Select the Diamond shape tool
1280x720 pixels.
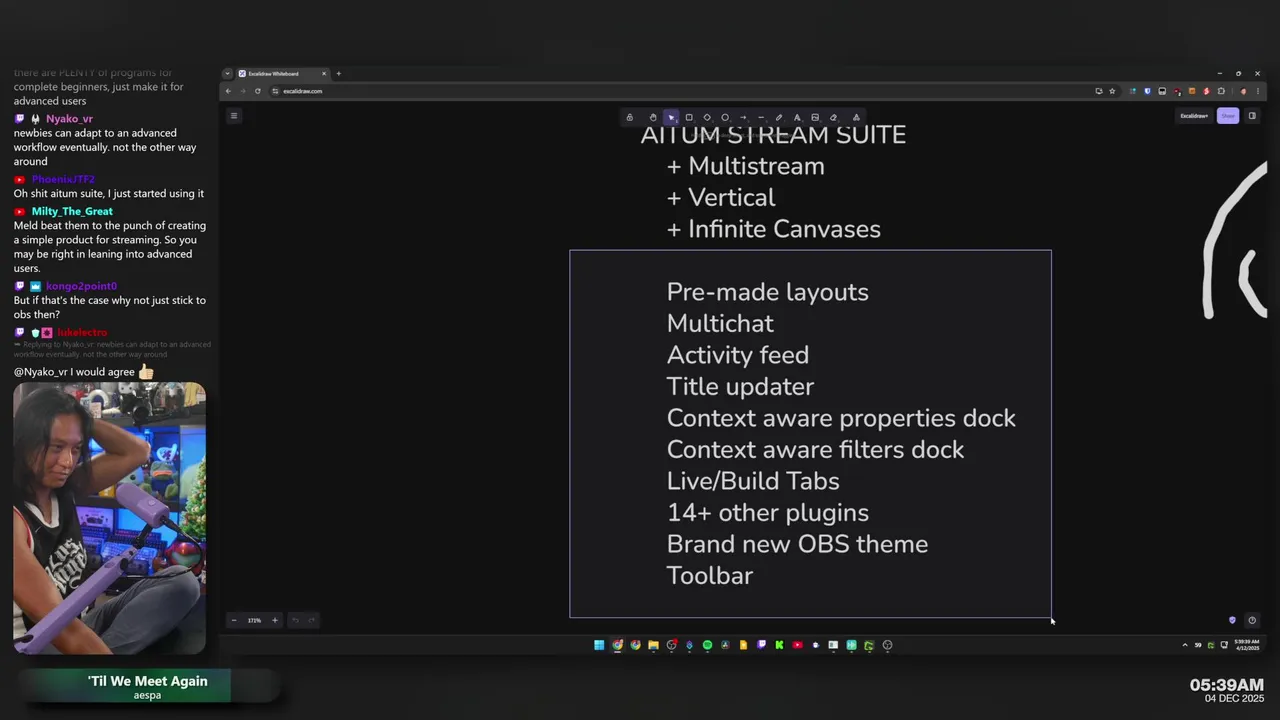pos(707,117)
